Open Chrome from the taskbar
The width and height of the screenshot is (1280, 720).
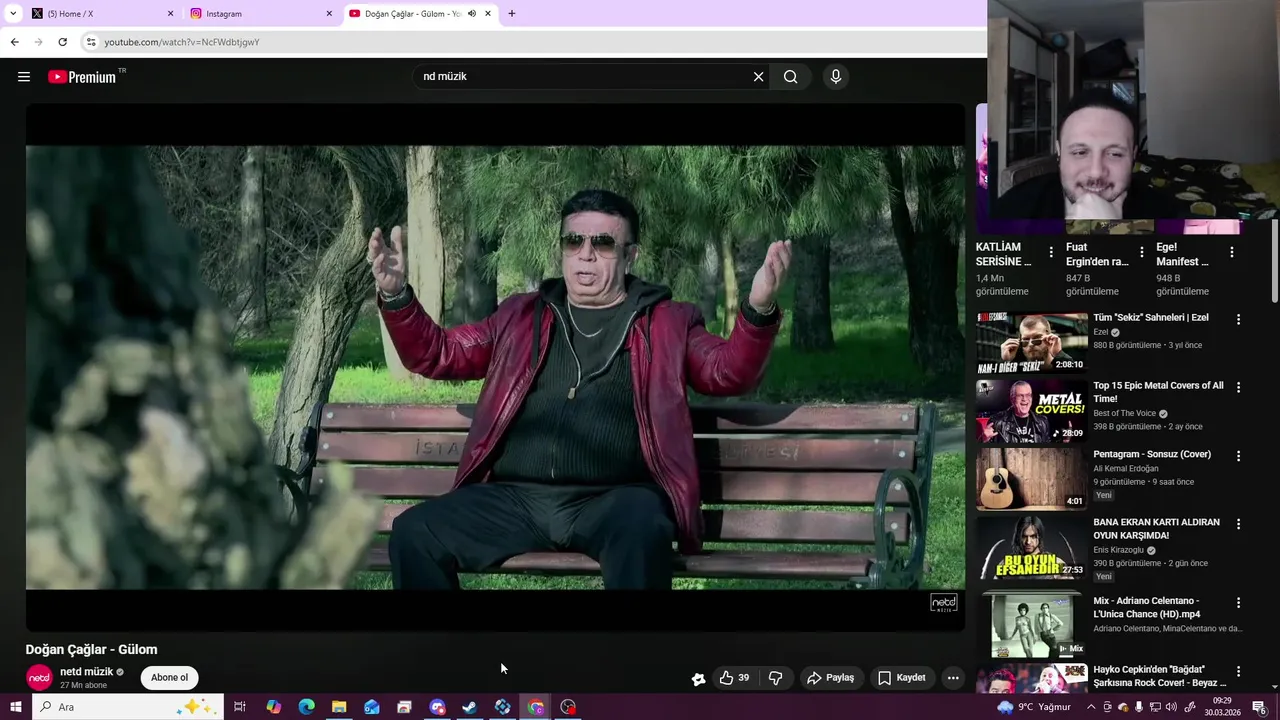[x=536, y=707]
